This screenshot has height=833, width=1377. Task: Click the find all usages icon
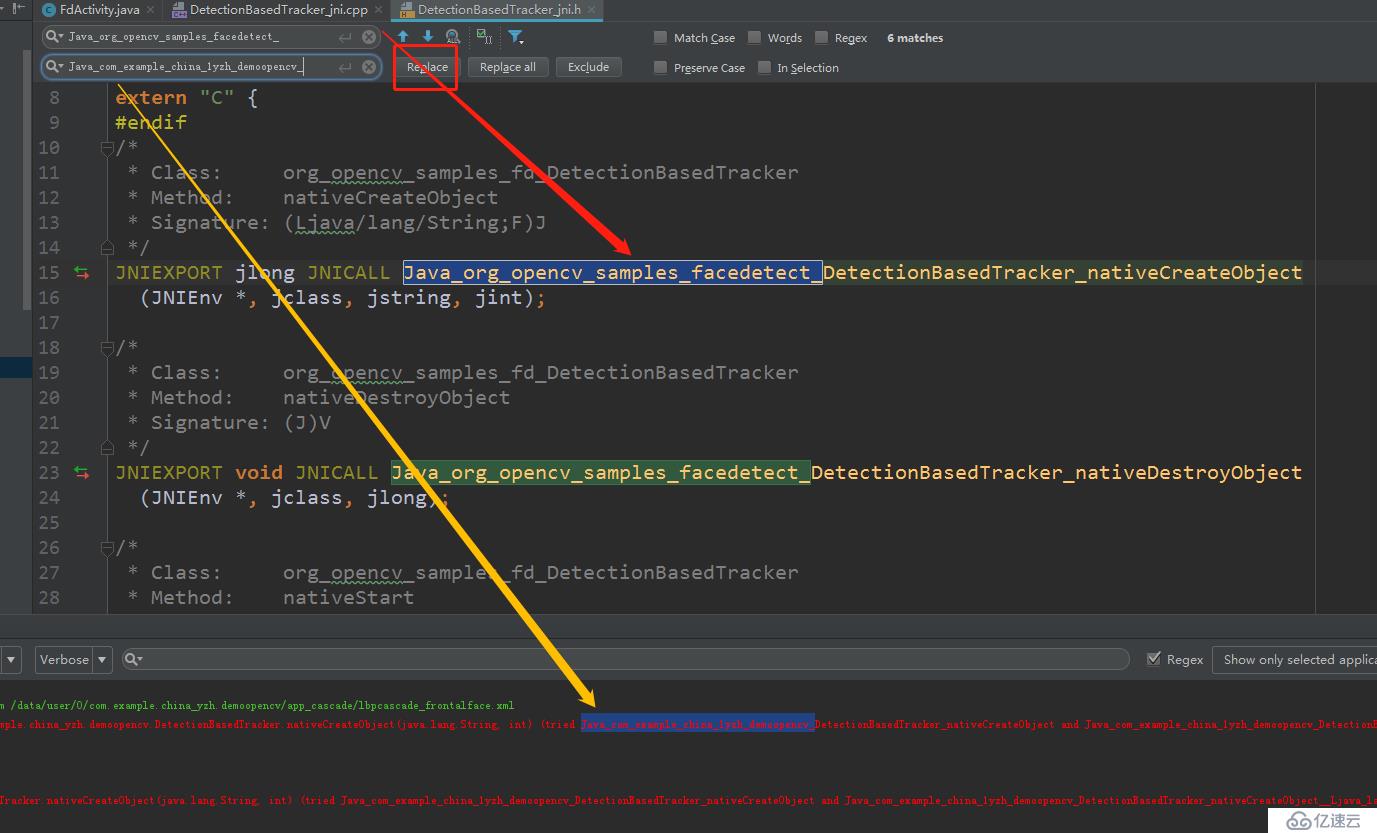click(x=453, y=37)
